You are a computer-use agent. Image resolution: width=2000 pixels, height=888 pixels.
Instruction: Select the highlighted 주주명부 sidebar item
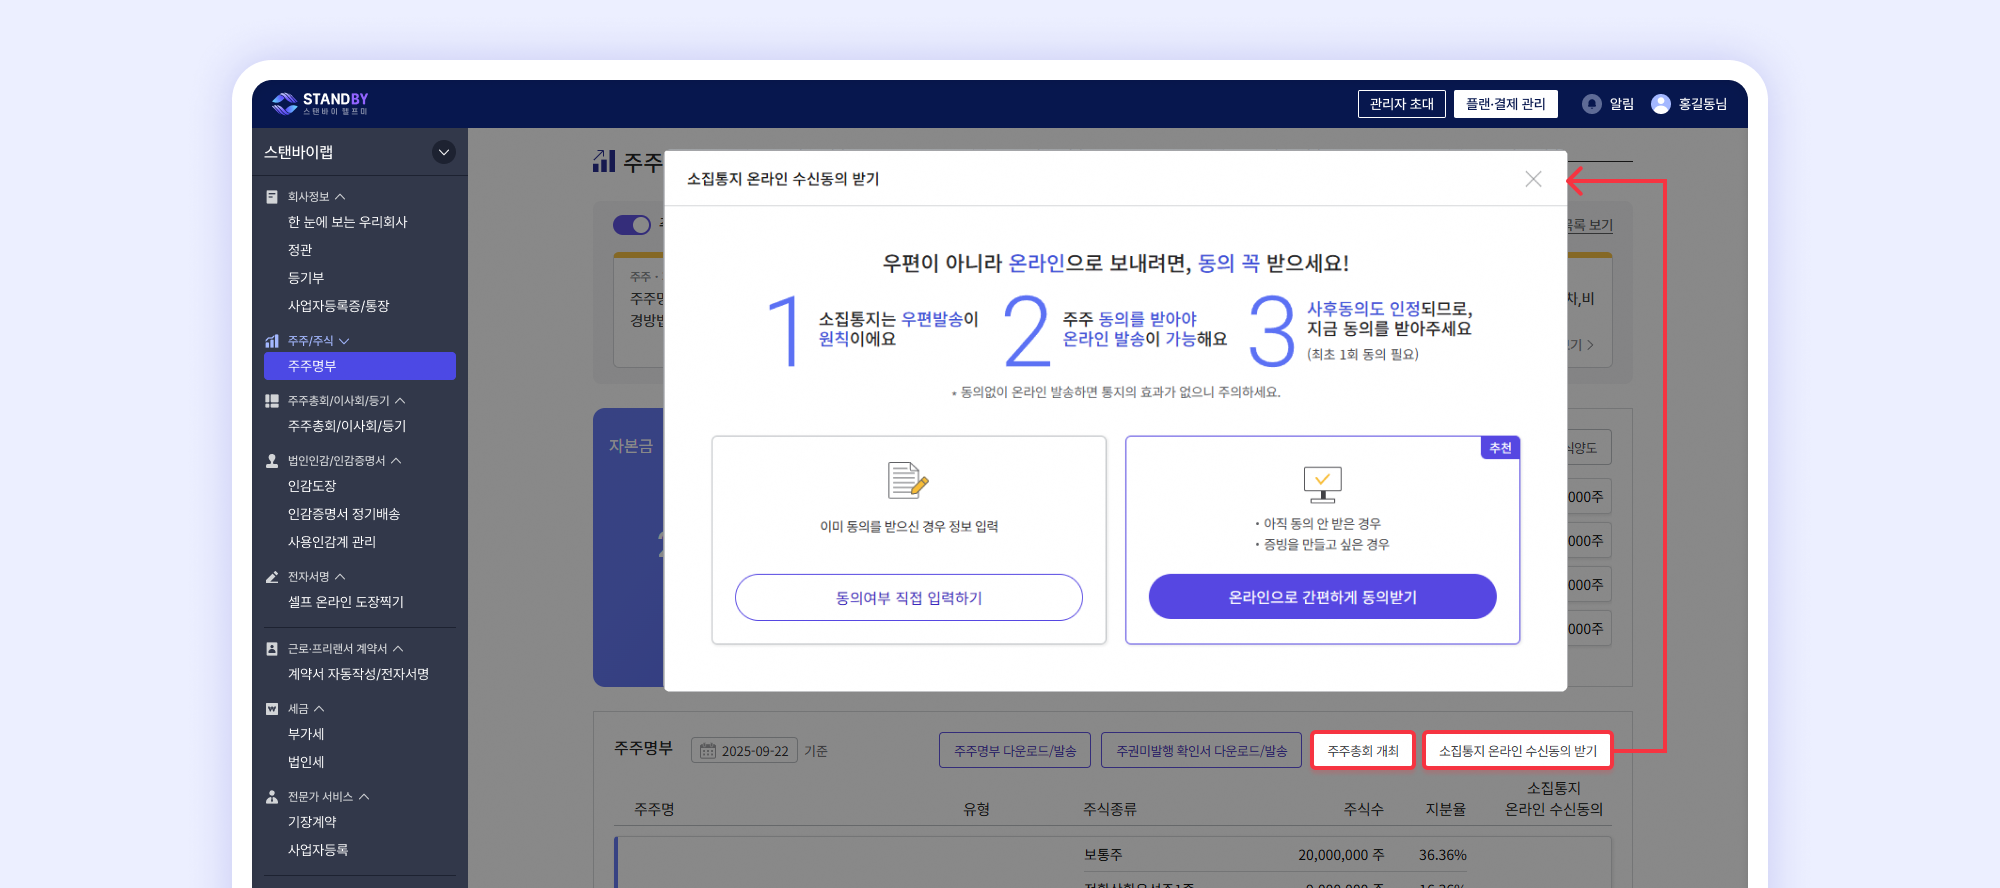click(x=360, y=366)
